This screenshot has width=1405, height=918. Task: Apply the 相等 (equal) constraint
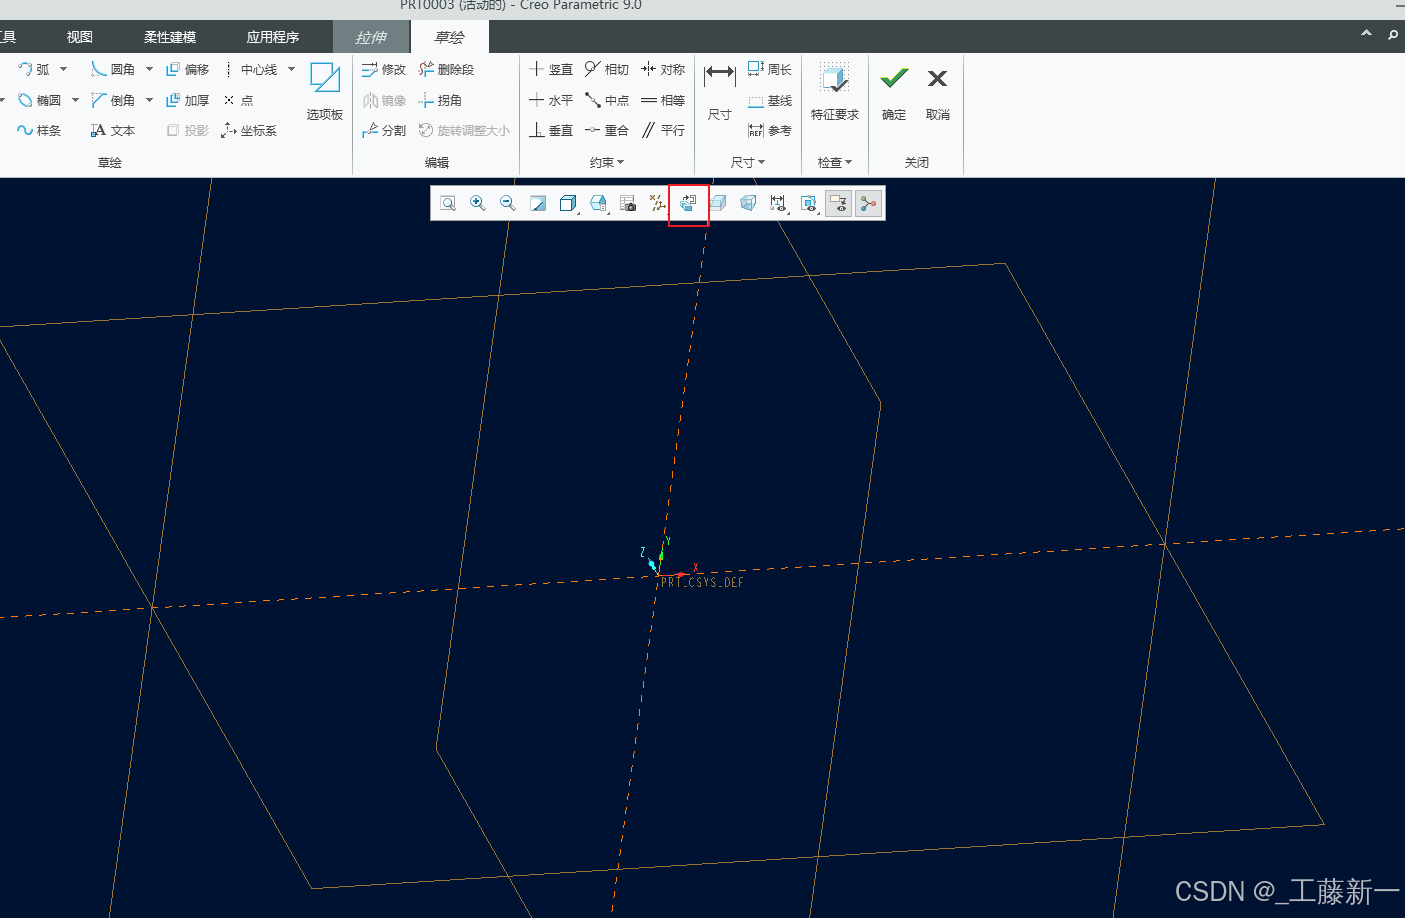(663, 100)
